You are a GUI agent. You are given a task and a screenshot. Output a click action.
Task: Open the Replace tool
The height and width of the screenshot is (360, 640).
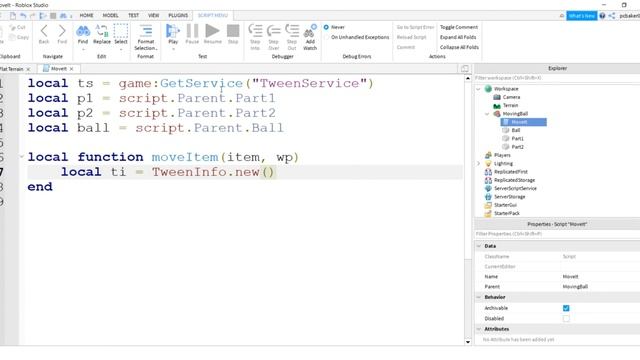tap(102, 34)
